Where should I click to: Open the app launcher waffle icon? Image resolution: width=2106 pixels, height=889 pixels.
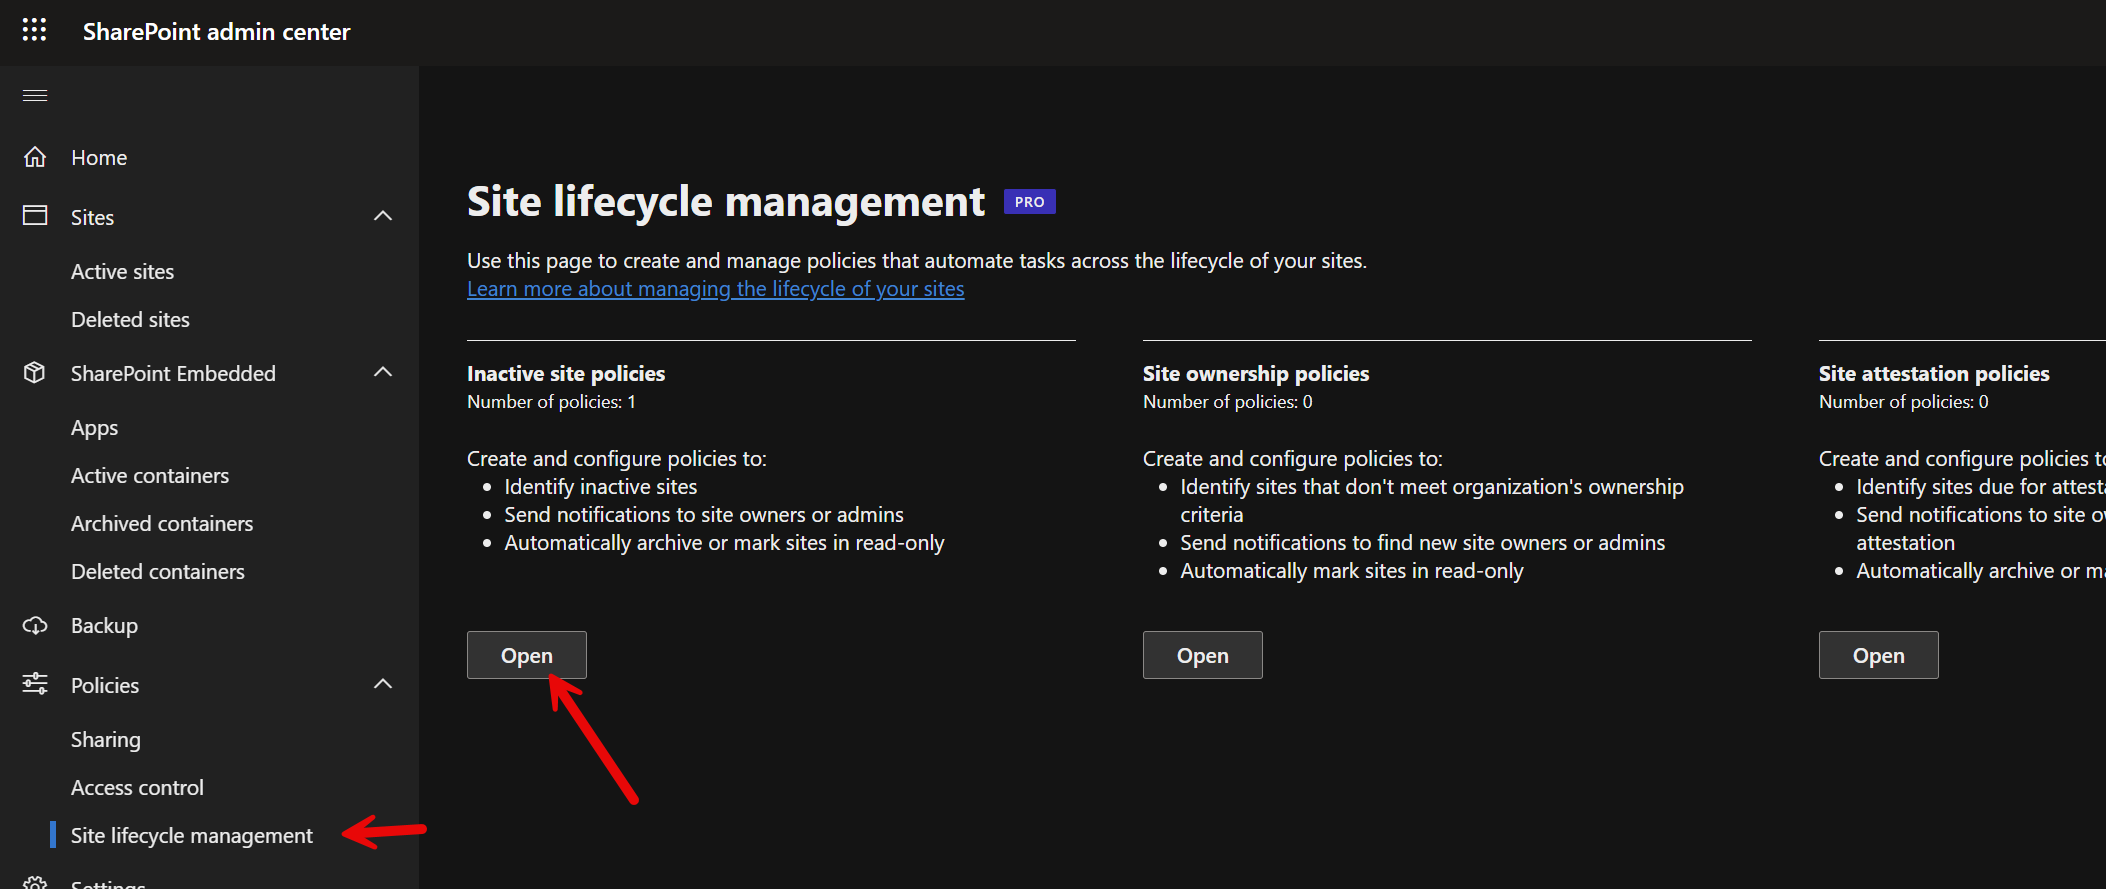34,30
